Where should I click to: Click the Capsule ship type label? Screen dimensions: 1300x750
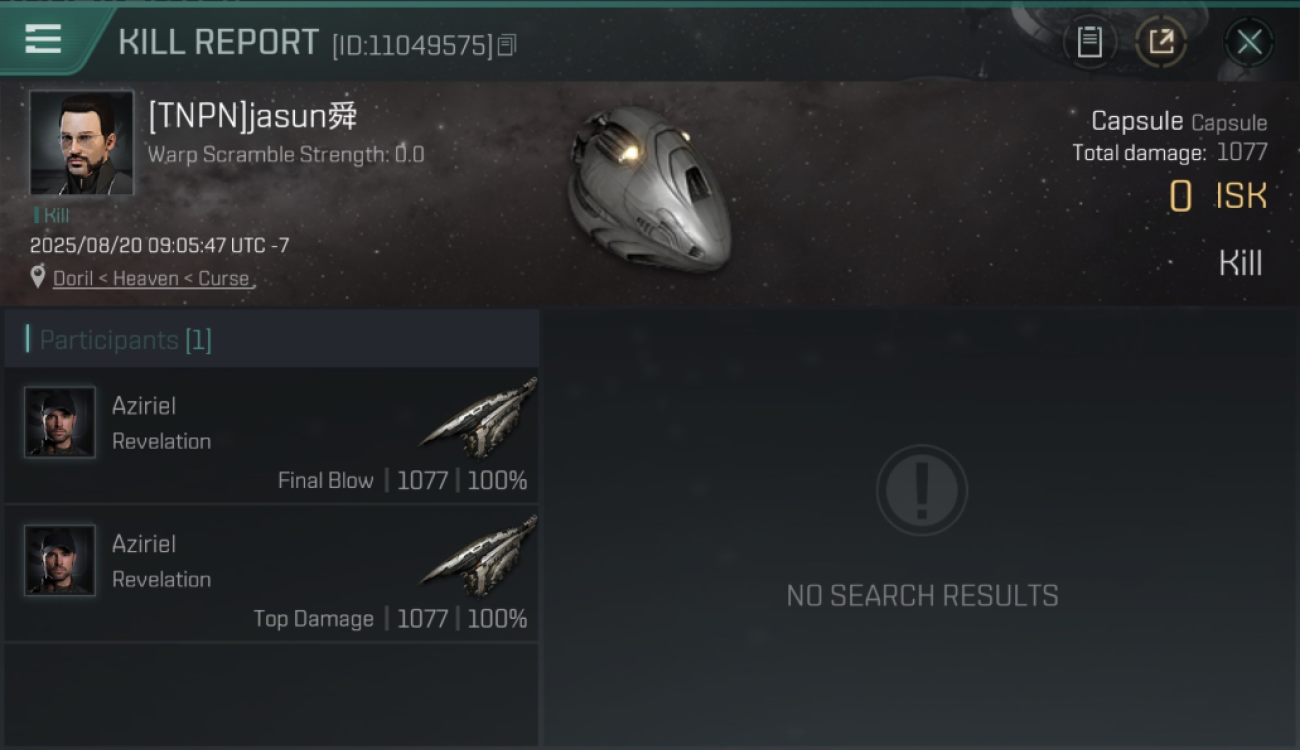(x=1229, y=123)
